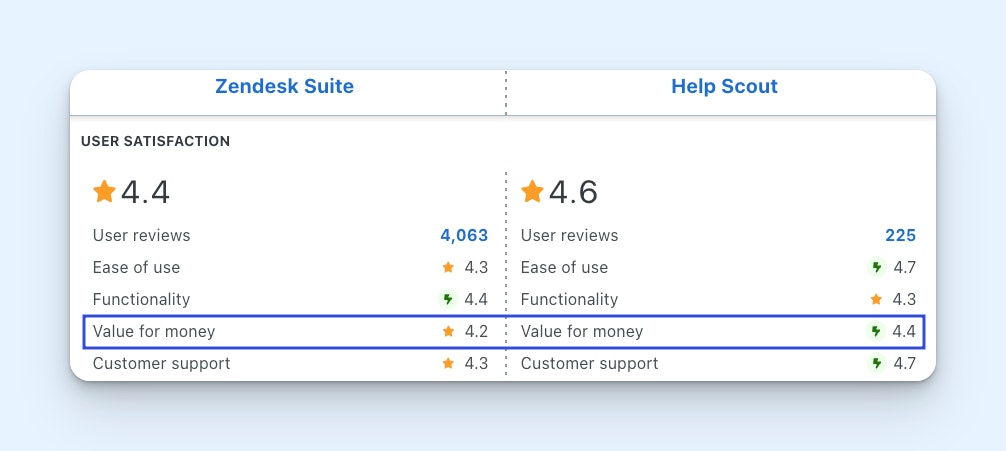Click the Zendesk 'User reviews' label
Viewport: 1006px width, 451px height.
142,235
